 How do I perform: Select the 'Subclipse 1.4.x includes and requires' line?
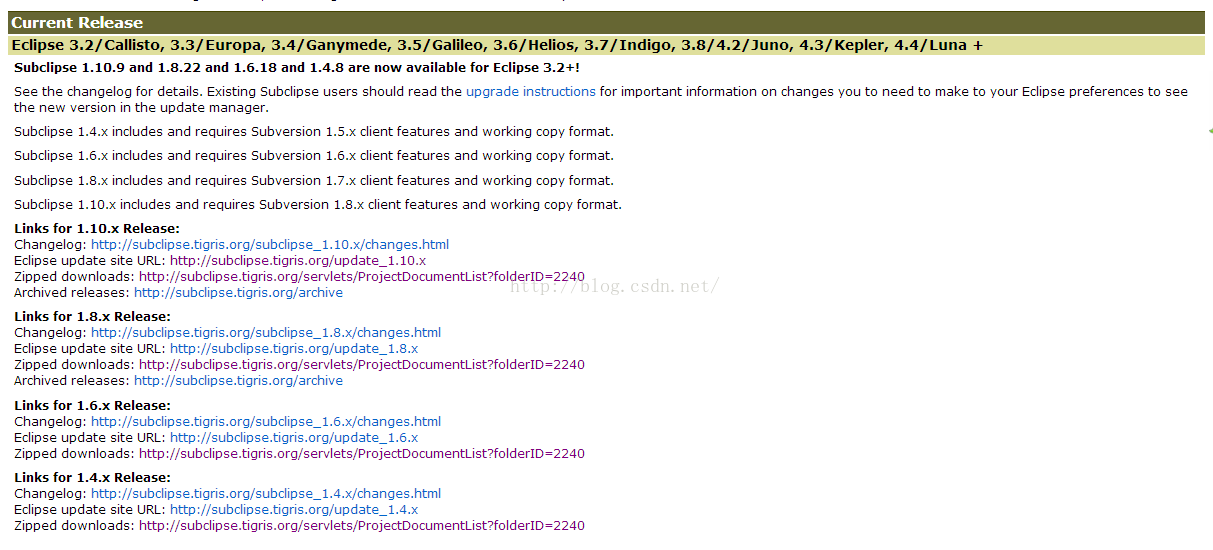[314, 132]
